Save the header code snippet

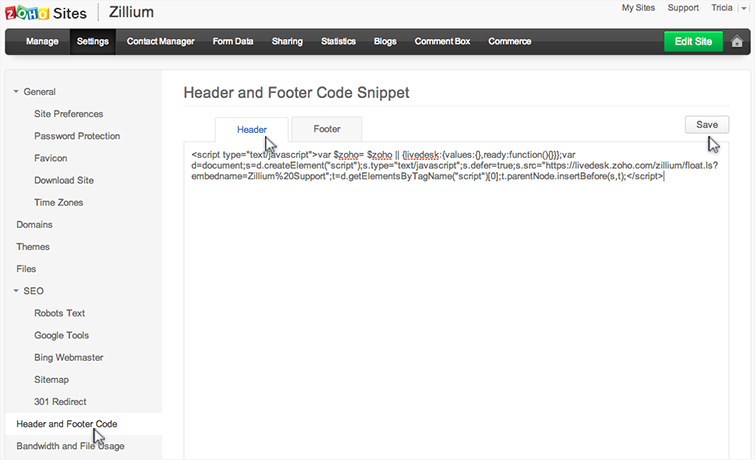point(707,125)
